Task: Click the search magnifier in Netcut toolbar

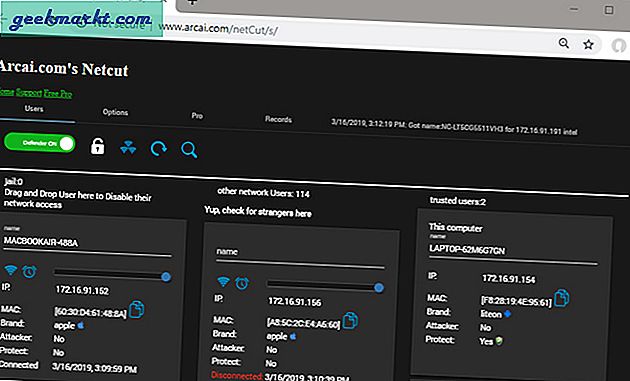Action: pos(189,150)
